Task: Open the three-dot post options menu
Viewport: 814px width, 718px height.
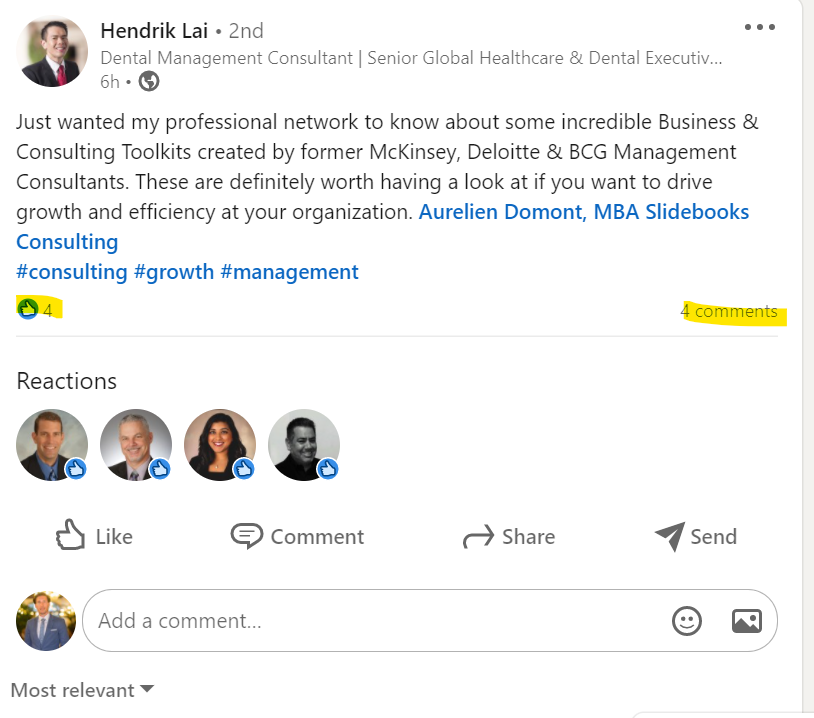Action: [x=760, y=28]
